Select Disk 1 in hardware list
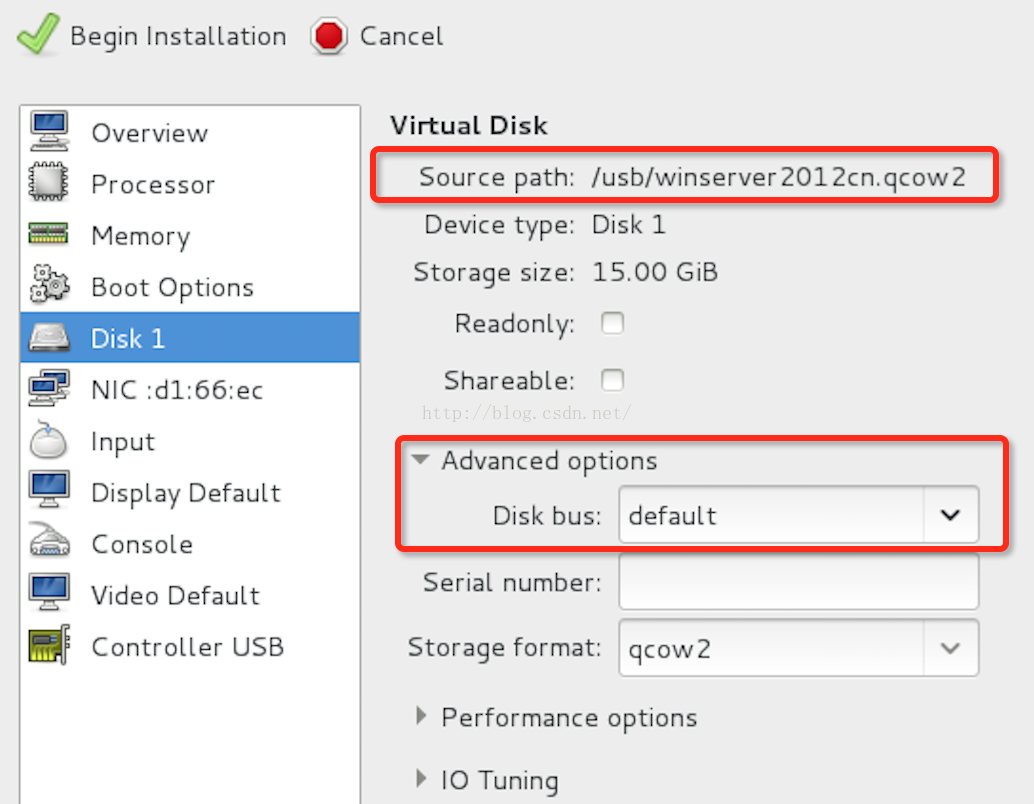1034x804 pixels. (190, 338)
